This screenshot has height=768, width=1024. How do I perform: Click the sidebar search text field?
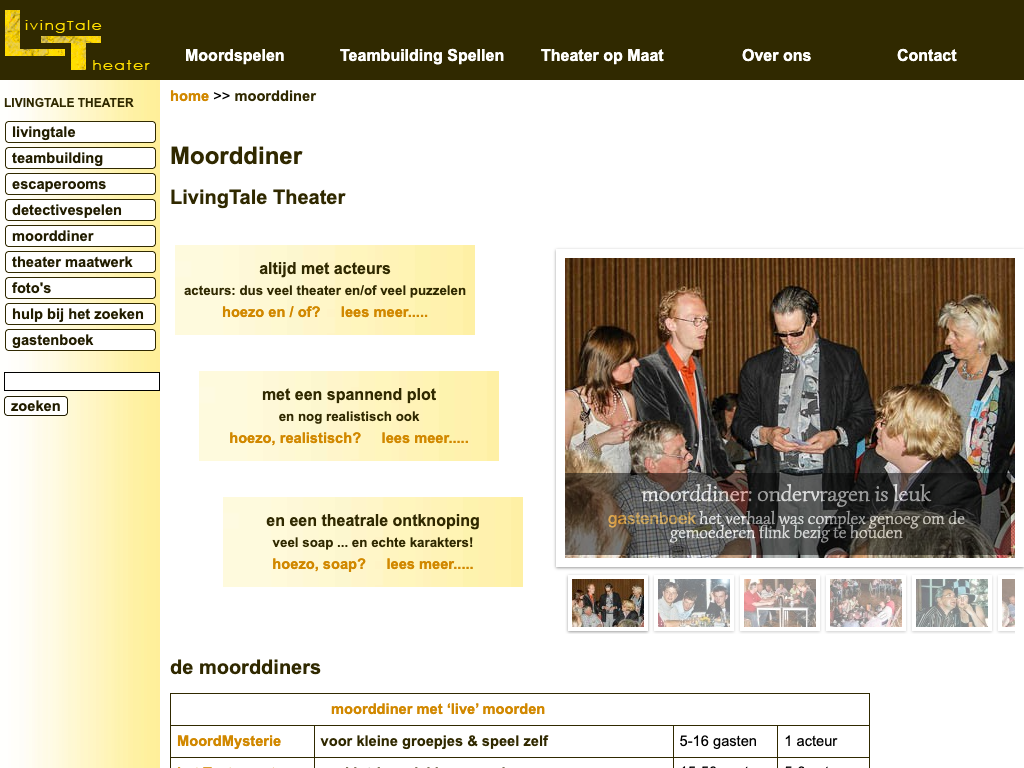[82, 381]
